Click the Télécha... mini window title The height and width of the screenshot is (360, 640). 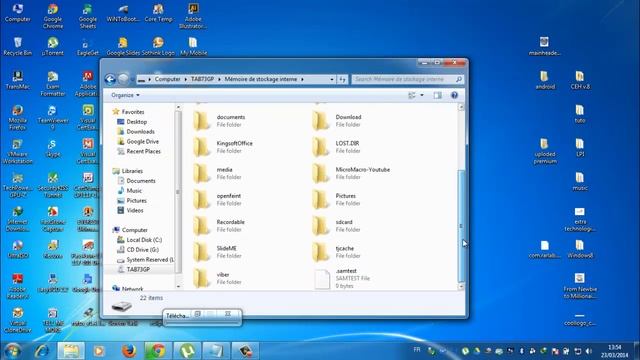[x=177, y=316]
